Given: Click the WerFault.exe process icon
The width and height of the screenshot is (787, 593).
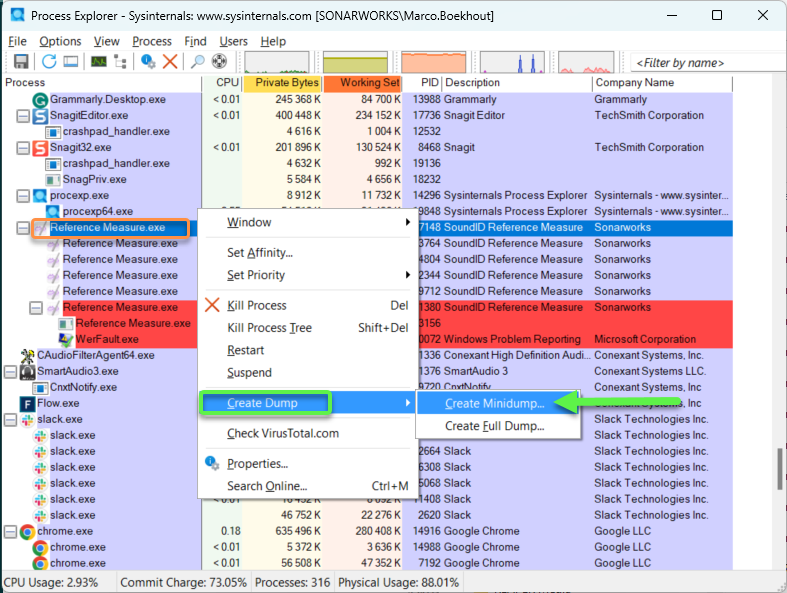Looking at the screenshot, I should click(x=66, y=340).
